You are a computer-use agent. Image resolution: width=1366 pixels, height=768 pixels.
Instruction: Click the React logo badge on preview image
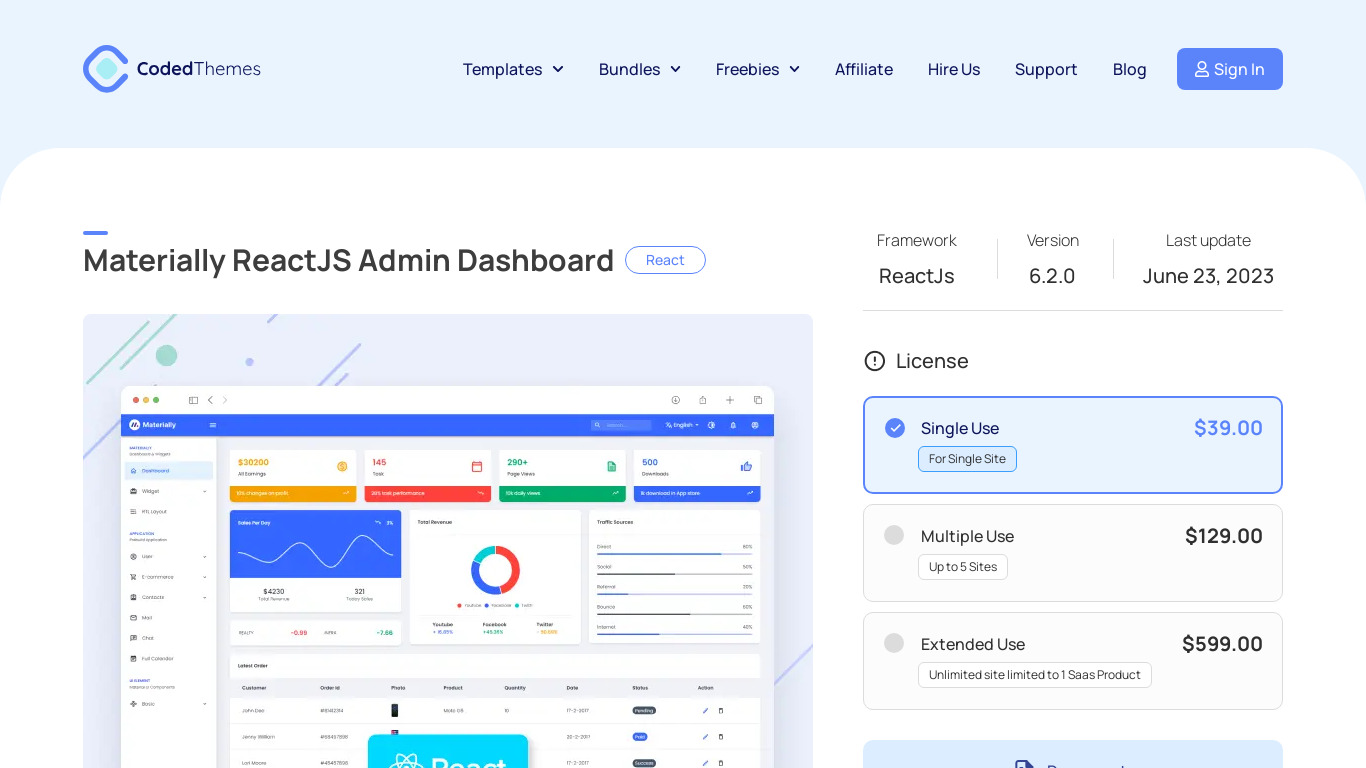[448, 752]
